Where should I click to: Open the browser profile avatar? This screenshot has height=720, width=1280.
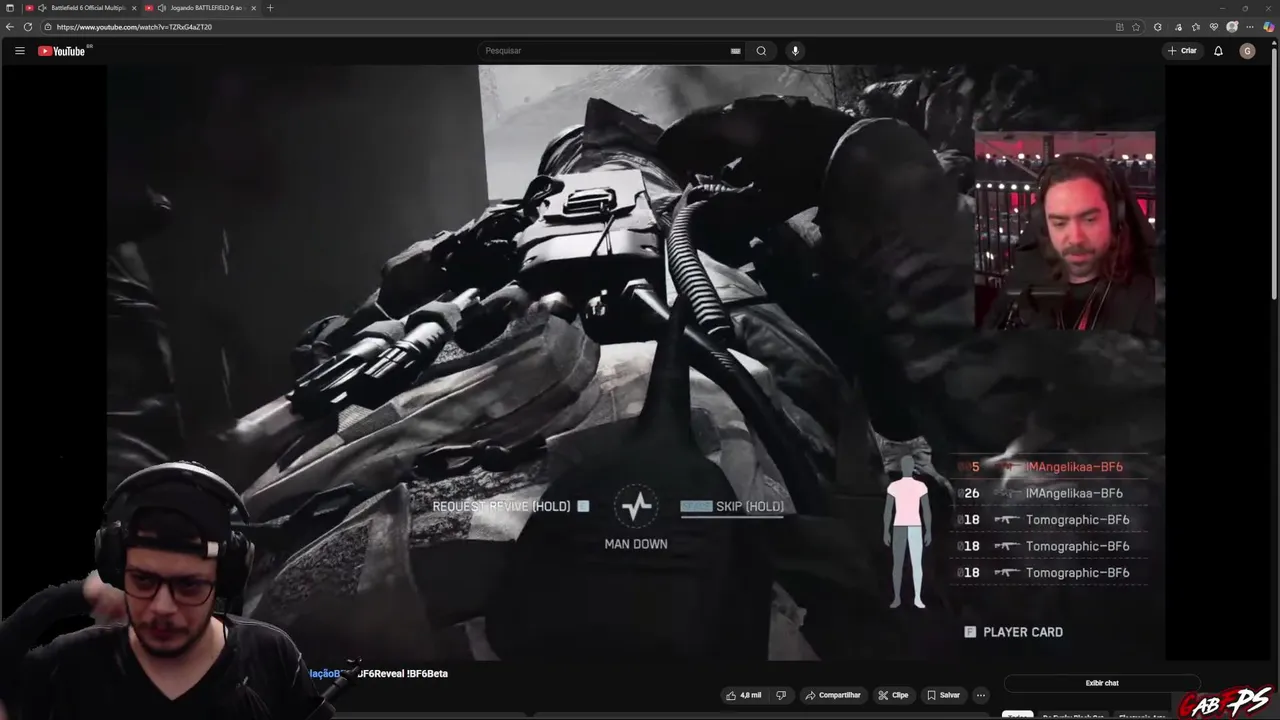[x=1232, y=27]
